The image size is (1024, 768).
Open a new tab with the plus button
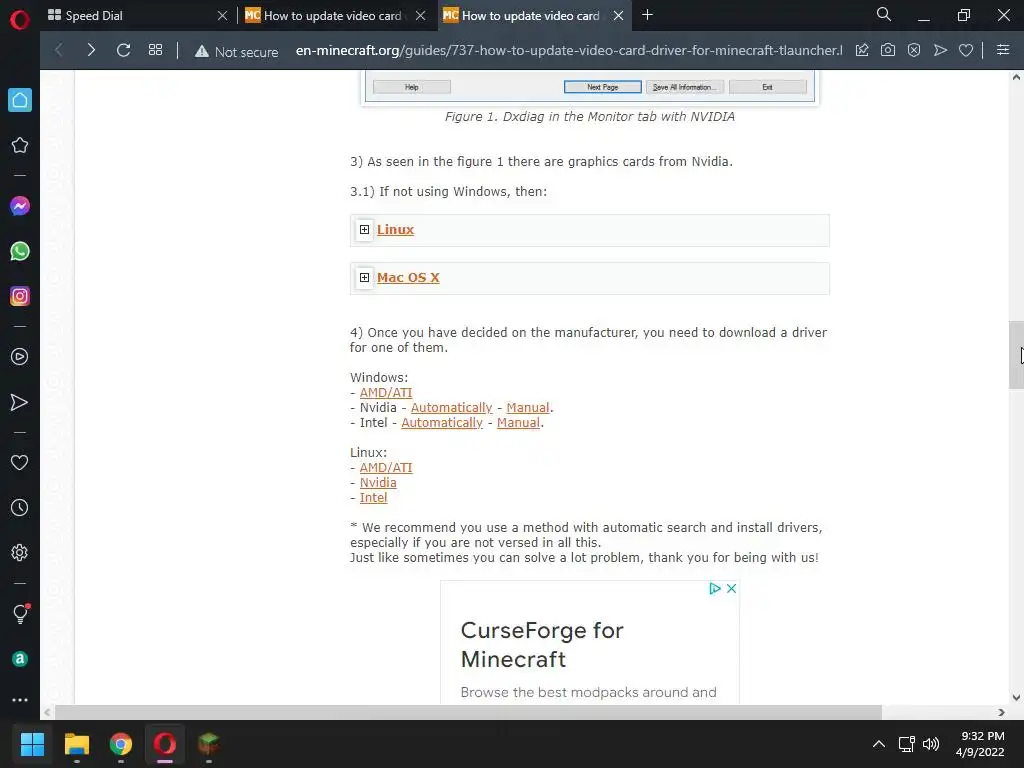(x=647, y=15)
